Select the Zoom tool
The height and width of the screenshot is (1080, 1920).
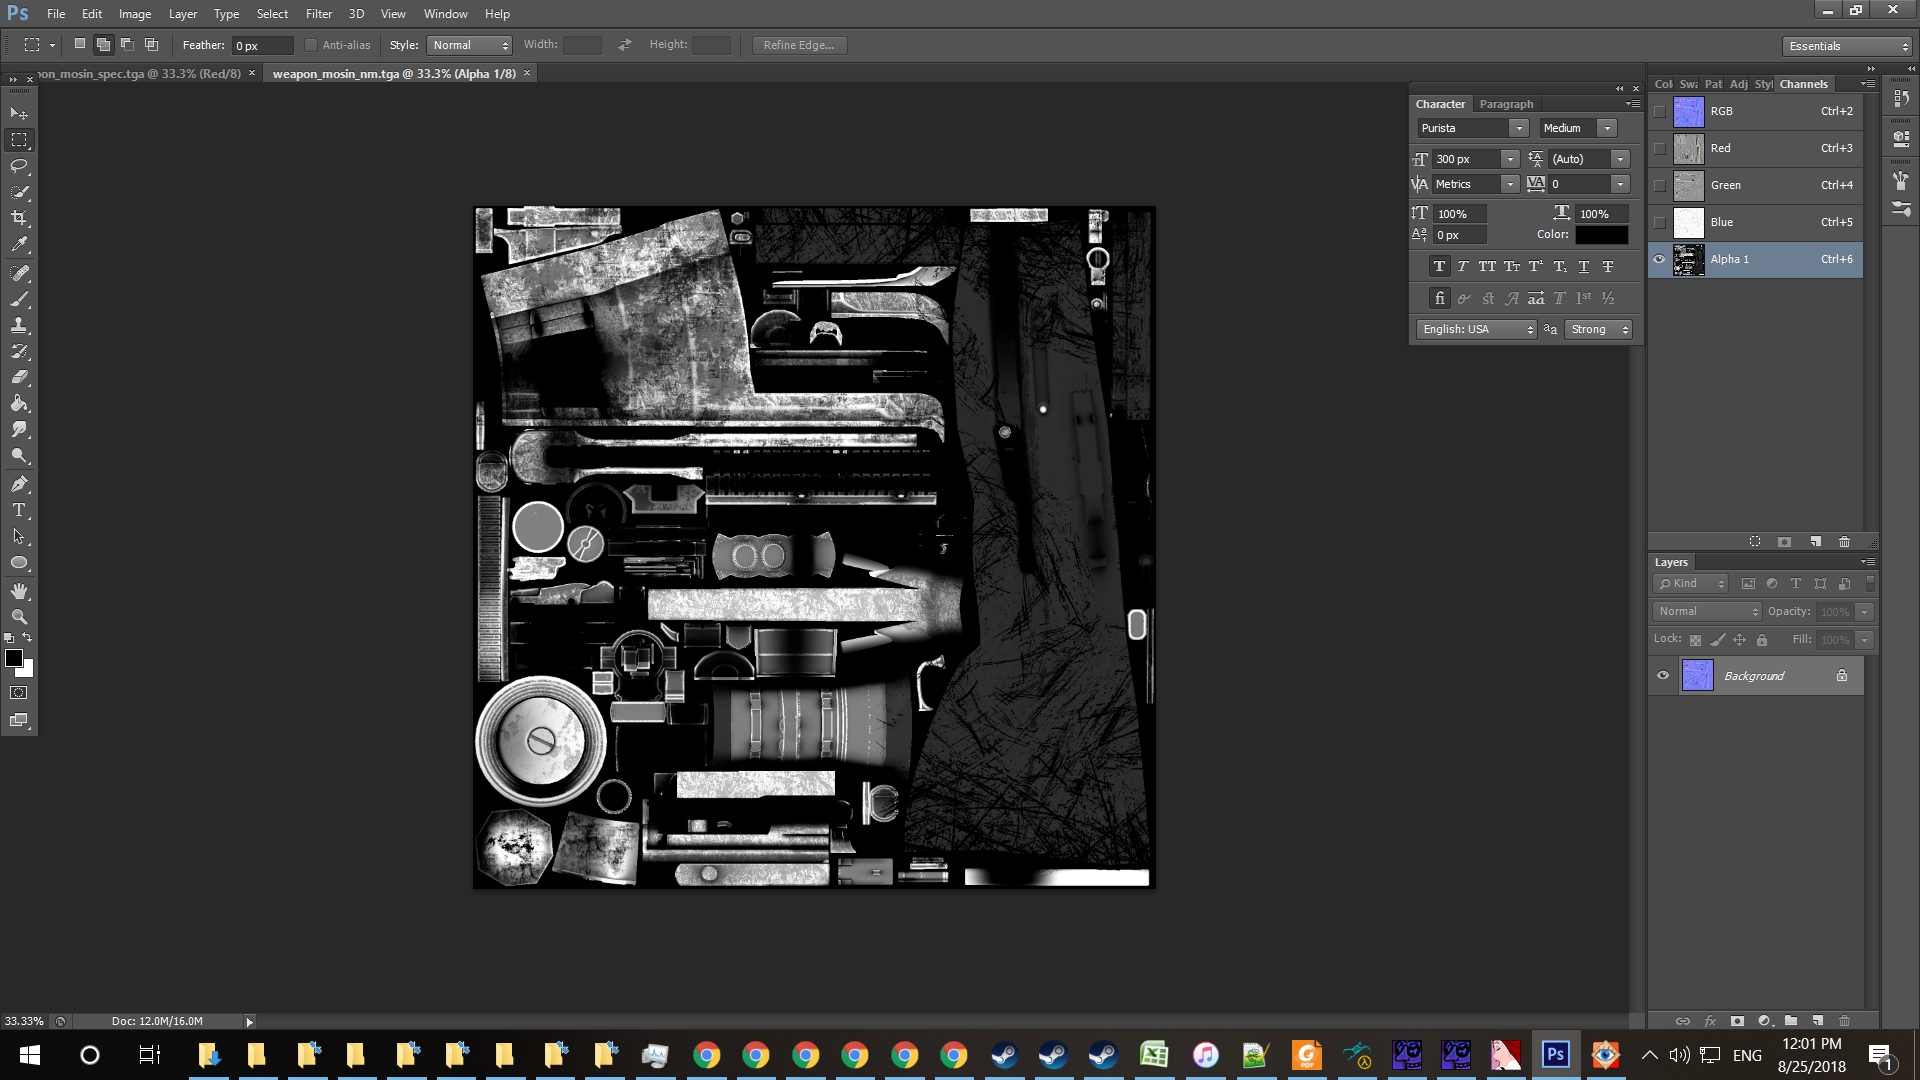19,617
